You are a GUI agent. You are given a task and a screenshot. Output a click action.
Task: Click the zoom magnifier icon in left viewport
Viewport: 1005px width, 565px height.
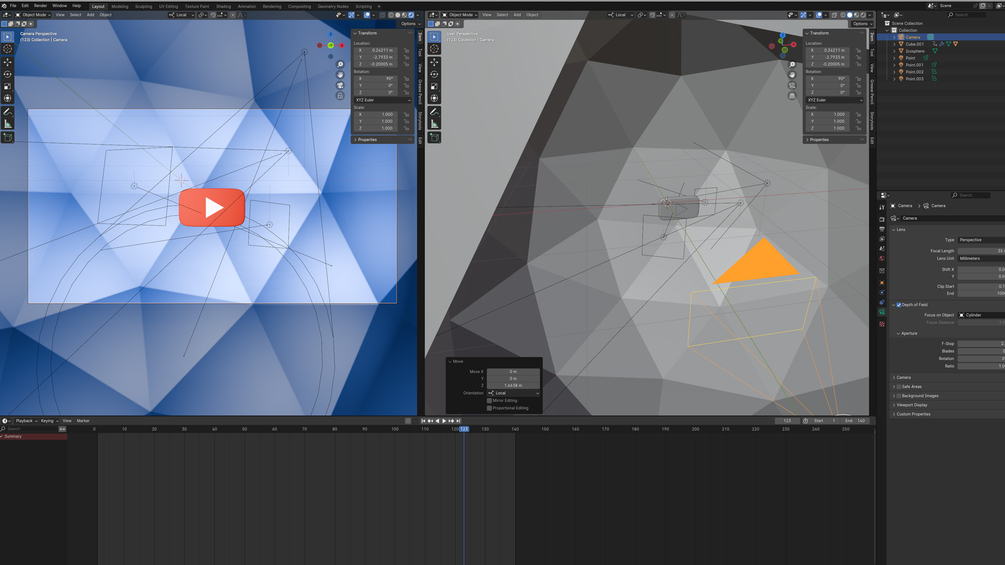(x=340, y=65)
